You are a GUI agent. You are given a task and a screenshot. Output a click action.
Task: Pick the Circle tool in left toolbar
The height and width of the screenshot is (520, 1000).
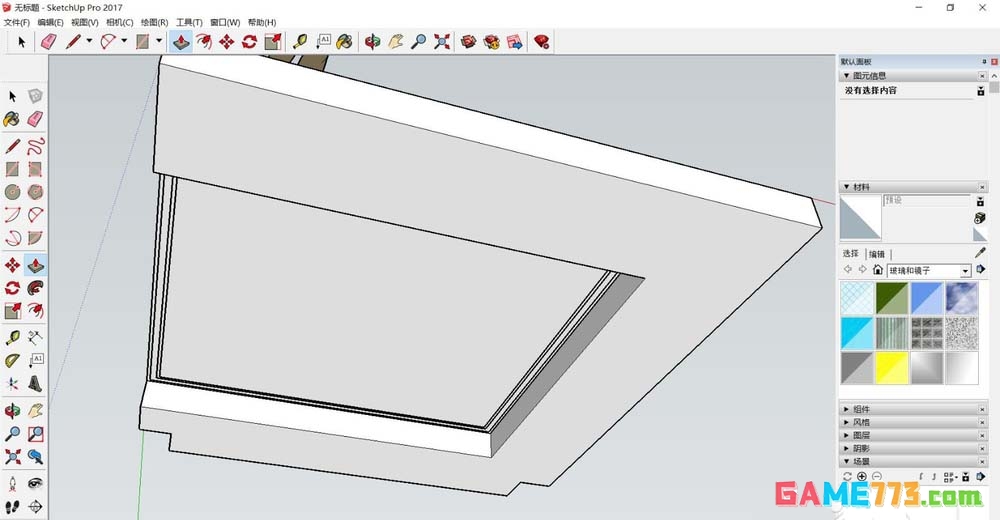[x=12, y=191]
